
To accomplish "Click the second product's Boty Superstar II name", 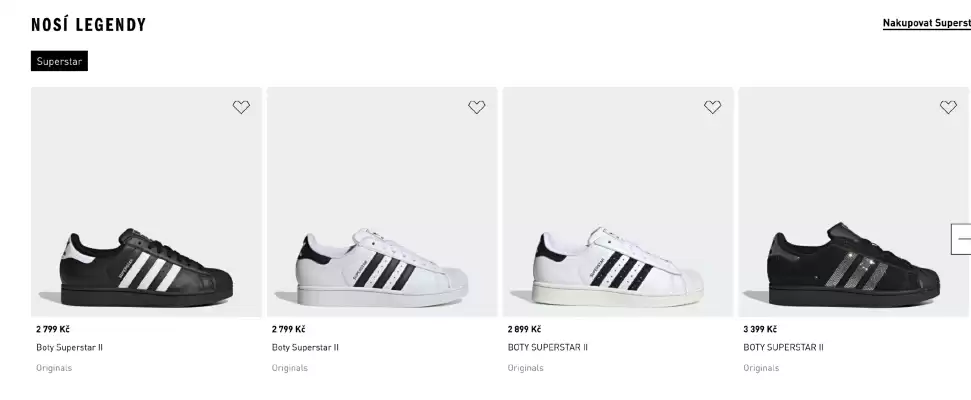I will pyautogui.click(x=305, y=348).
